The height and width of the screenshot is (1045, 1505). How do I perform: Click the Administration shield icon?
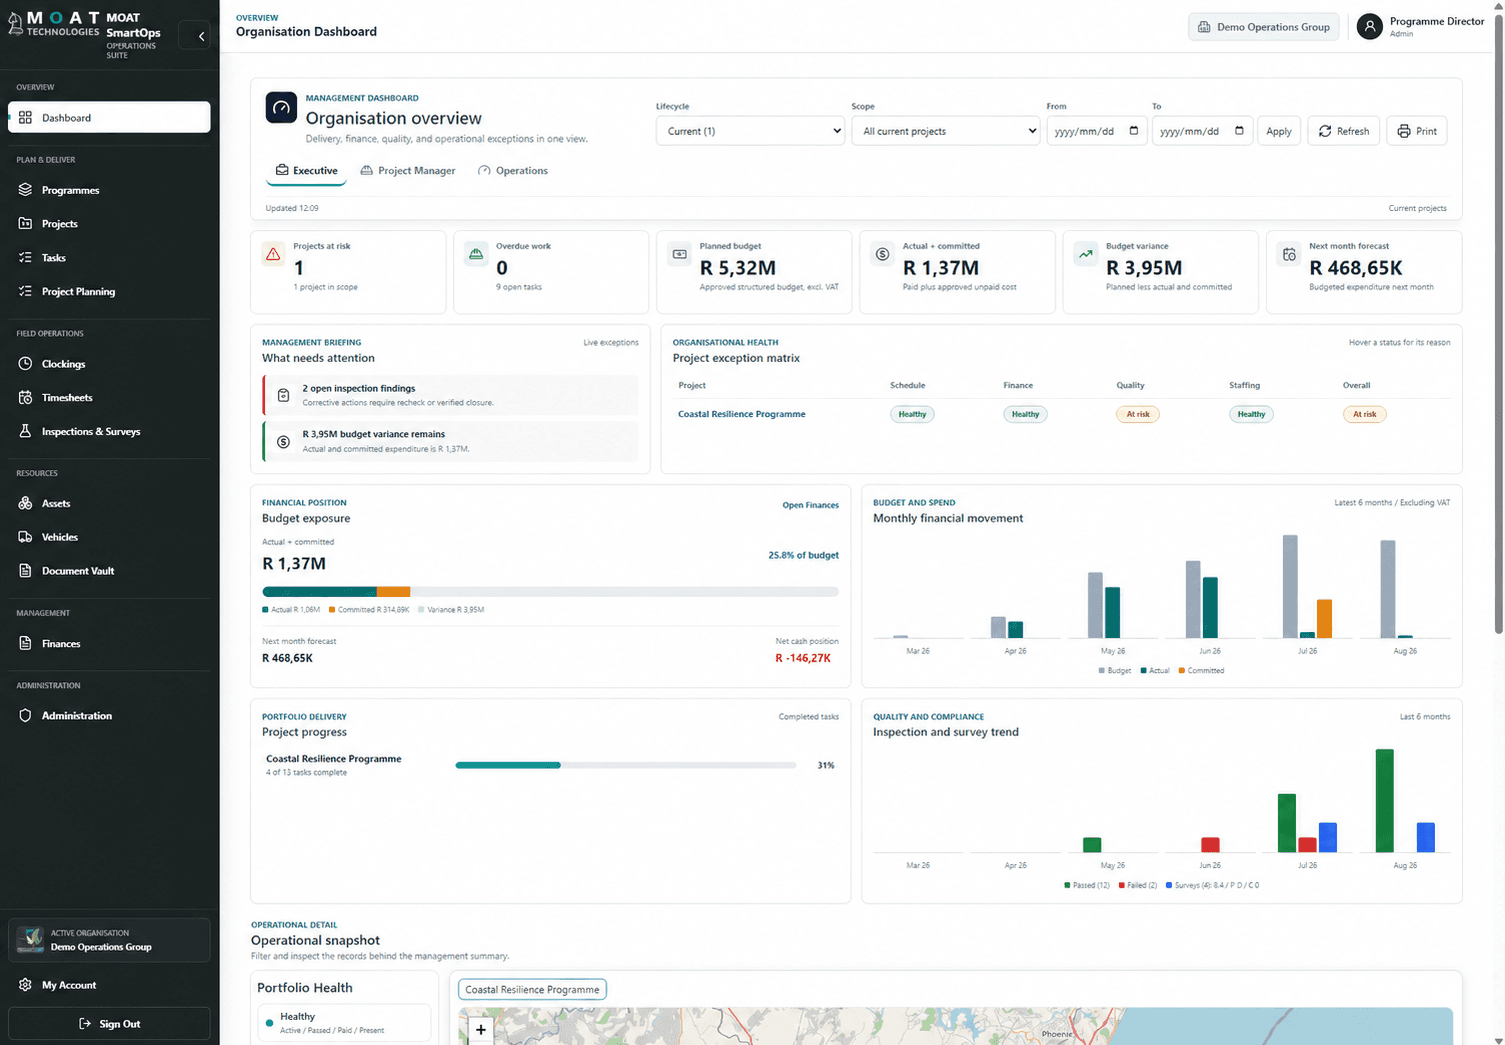click(25, 715)
